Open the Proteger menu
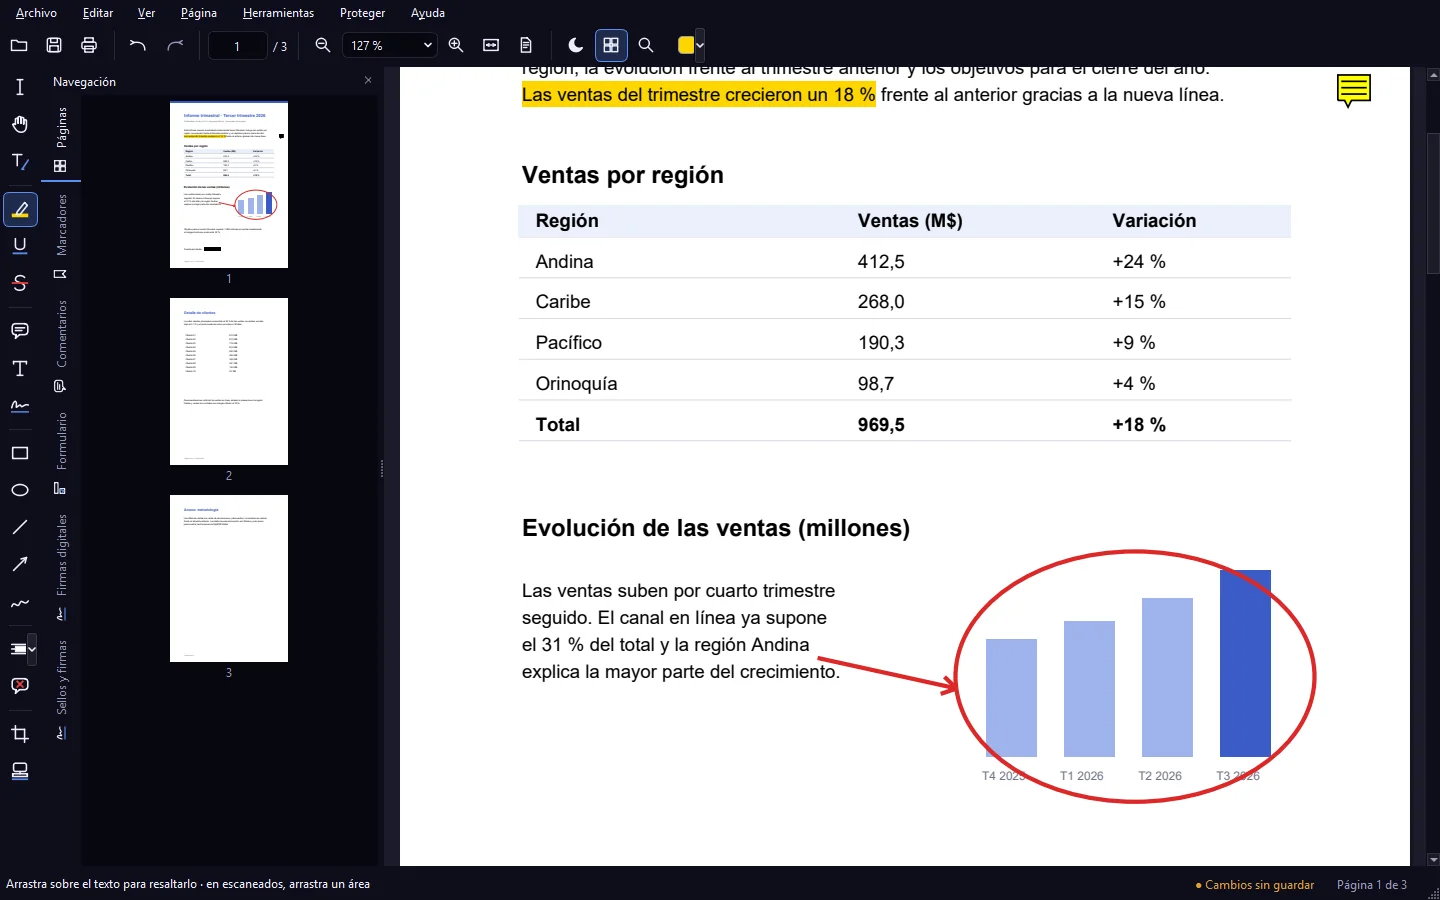Image resolution: width=1440 pixels, height=900 pixels. [x=362, y=13]
